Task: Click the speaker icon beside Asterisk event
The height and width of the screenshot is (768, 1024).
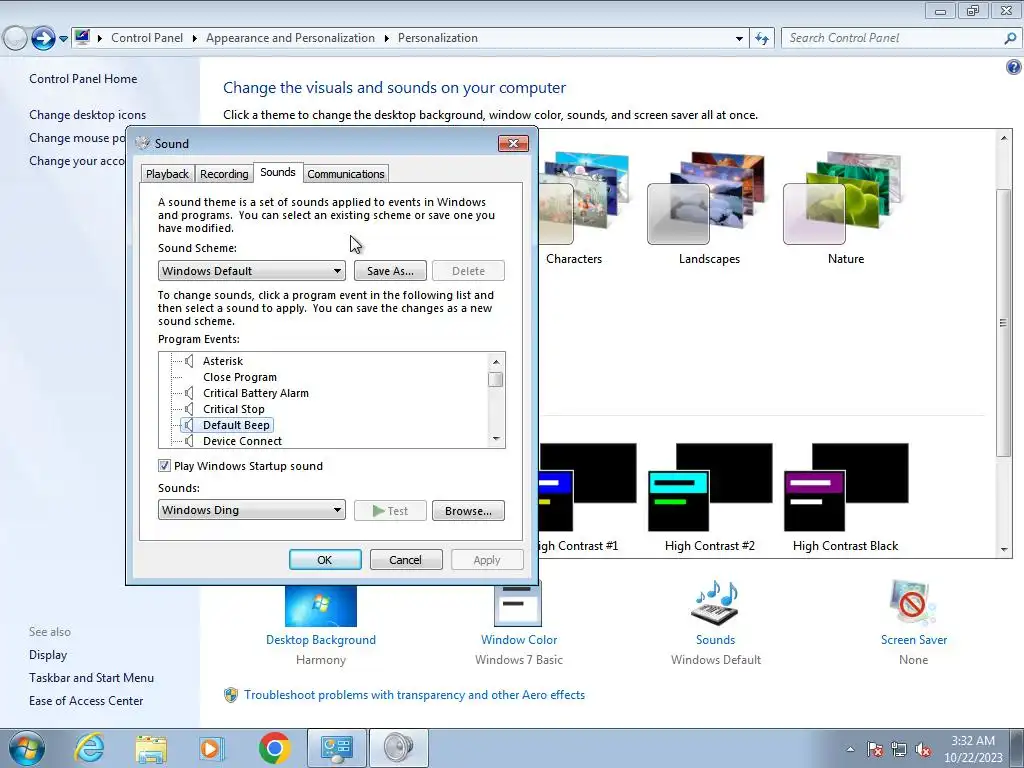Action: point(189,361)
